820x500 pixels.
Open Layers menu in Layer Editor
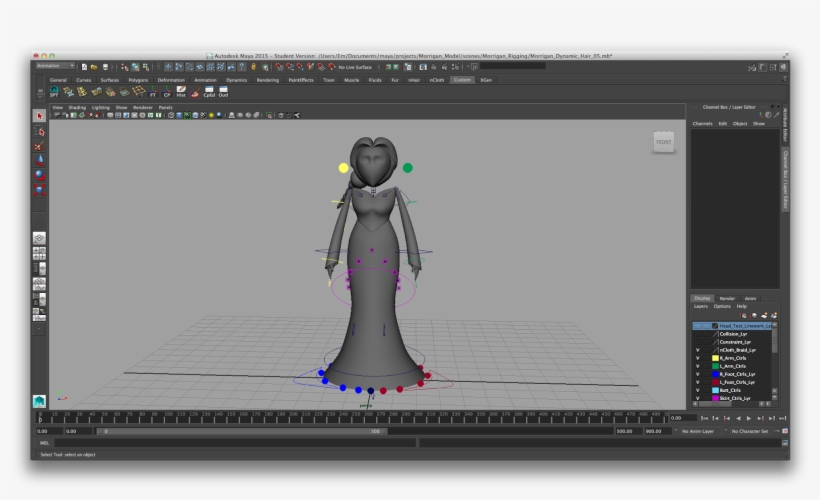700,306
